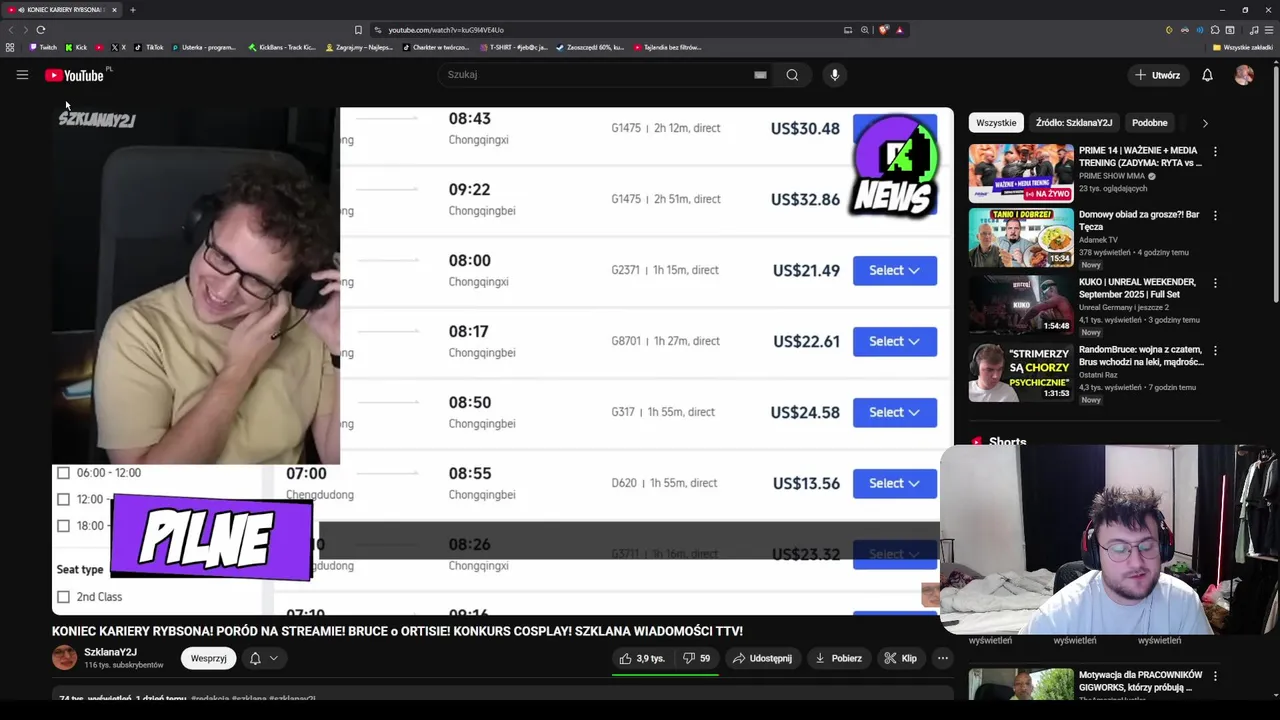Image resolution: width=1280 pixels, height=720 pixels.
Task: Open the Brave Rewards triangle icon
Action: click(x=899, y=30)
